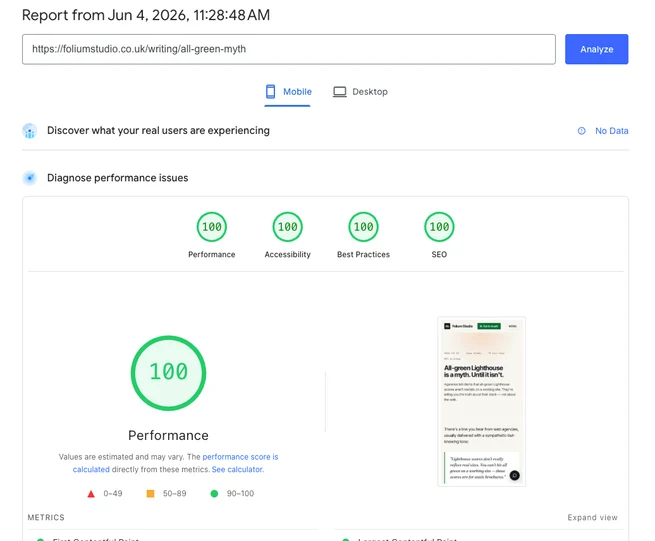Click the orange square 50–89 legend icon

point(150,494)
